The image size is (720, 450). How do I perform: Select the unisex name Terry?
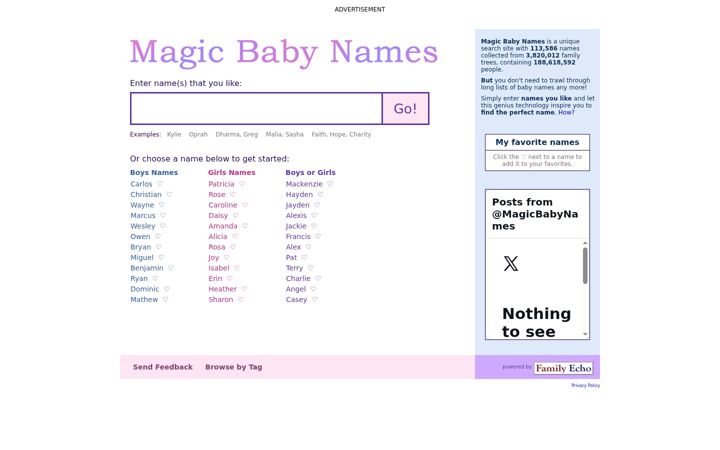294,268
